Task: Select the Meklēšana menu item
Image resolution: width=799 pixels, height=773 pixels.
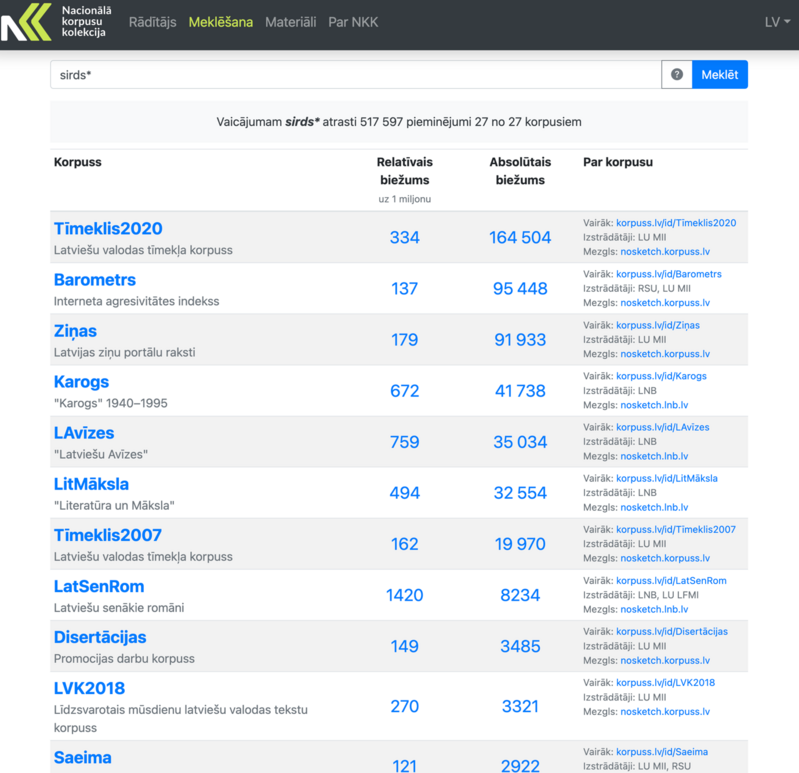Action: coord(221,22)
